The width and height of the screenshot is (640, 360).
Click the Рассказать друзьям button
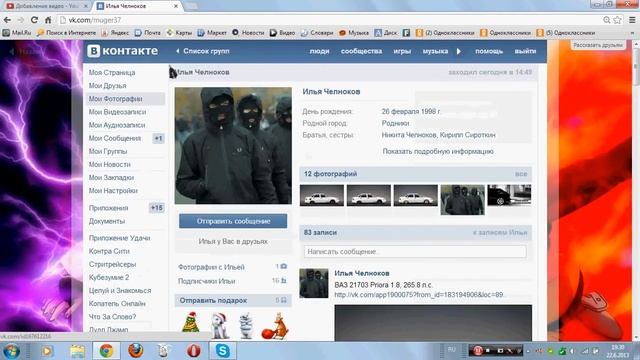598,45
